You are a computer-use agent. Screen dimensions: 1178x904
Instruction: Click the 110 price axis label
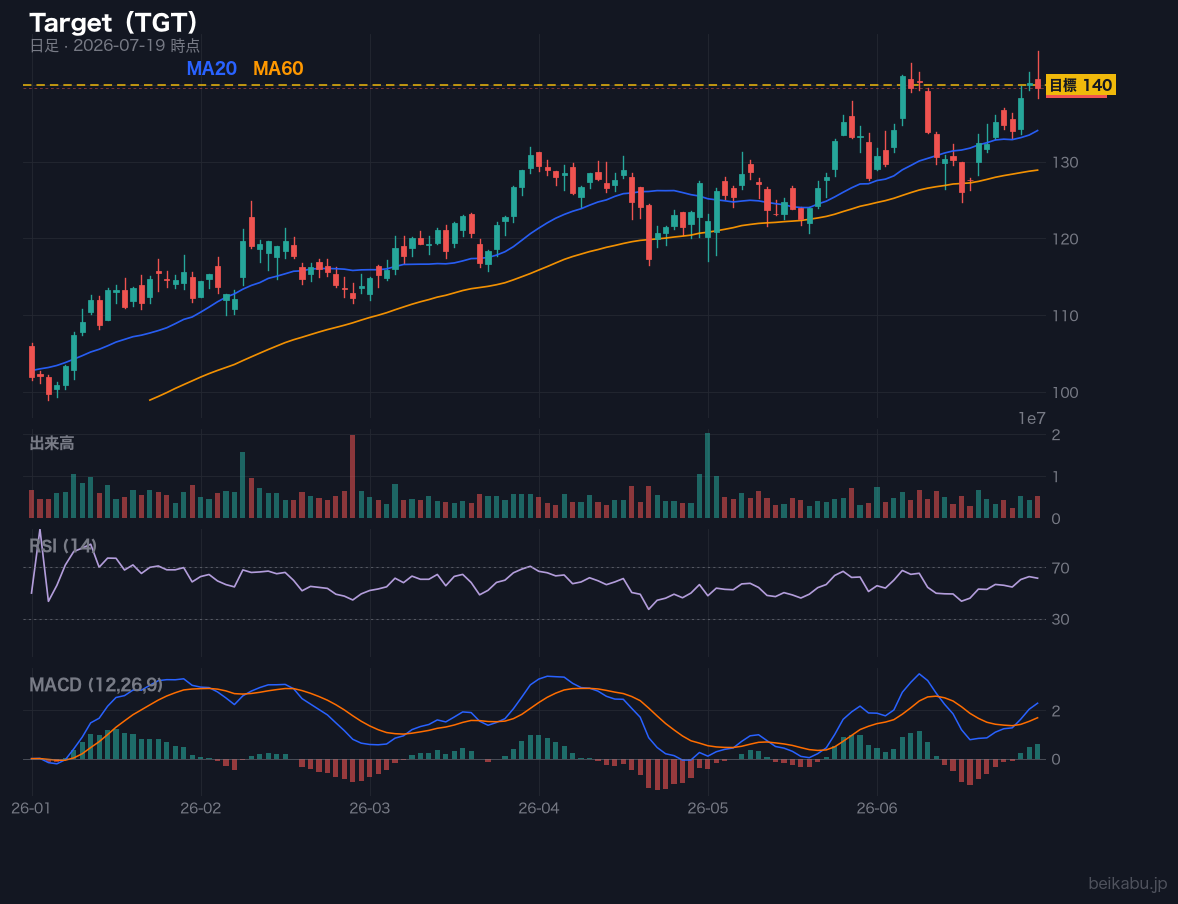(1065, 316)
